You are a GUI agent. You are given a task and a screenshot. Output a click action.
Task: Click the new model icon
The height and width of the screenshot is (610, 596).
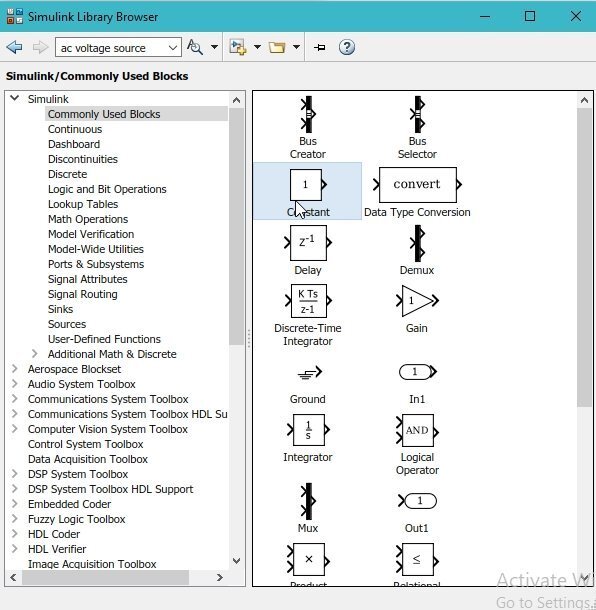238,47
